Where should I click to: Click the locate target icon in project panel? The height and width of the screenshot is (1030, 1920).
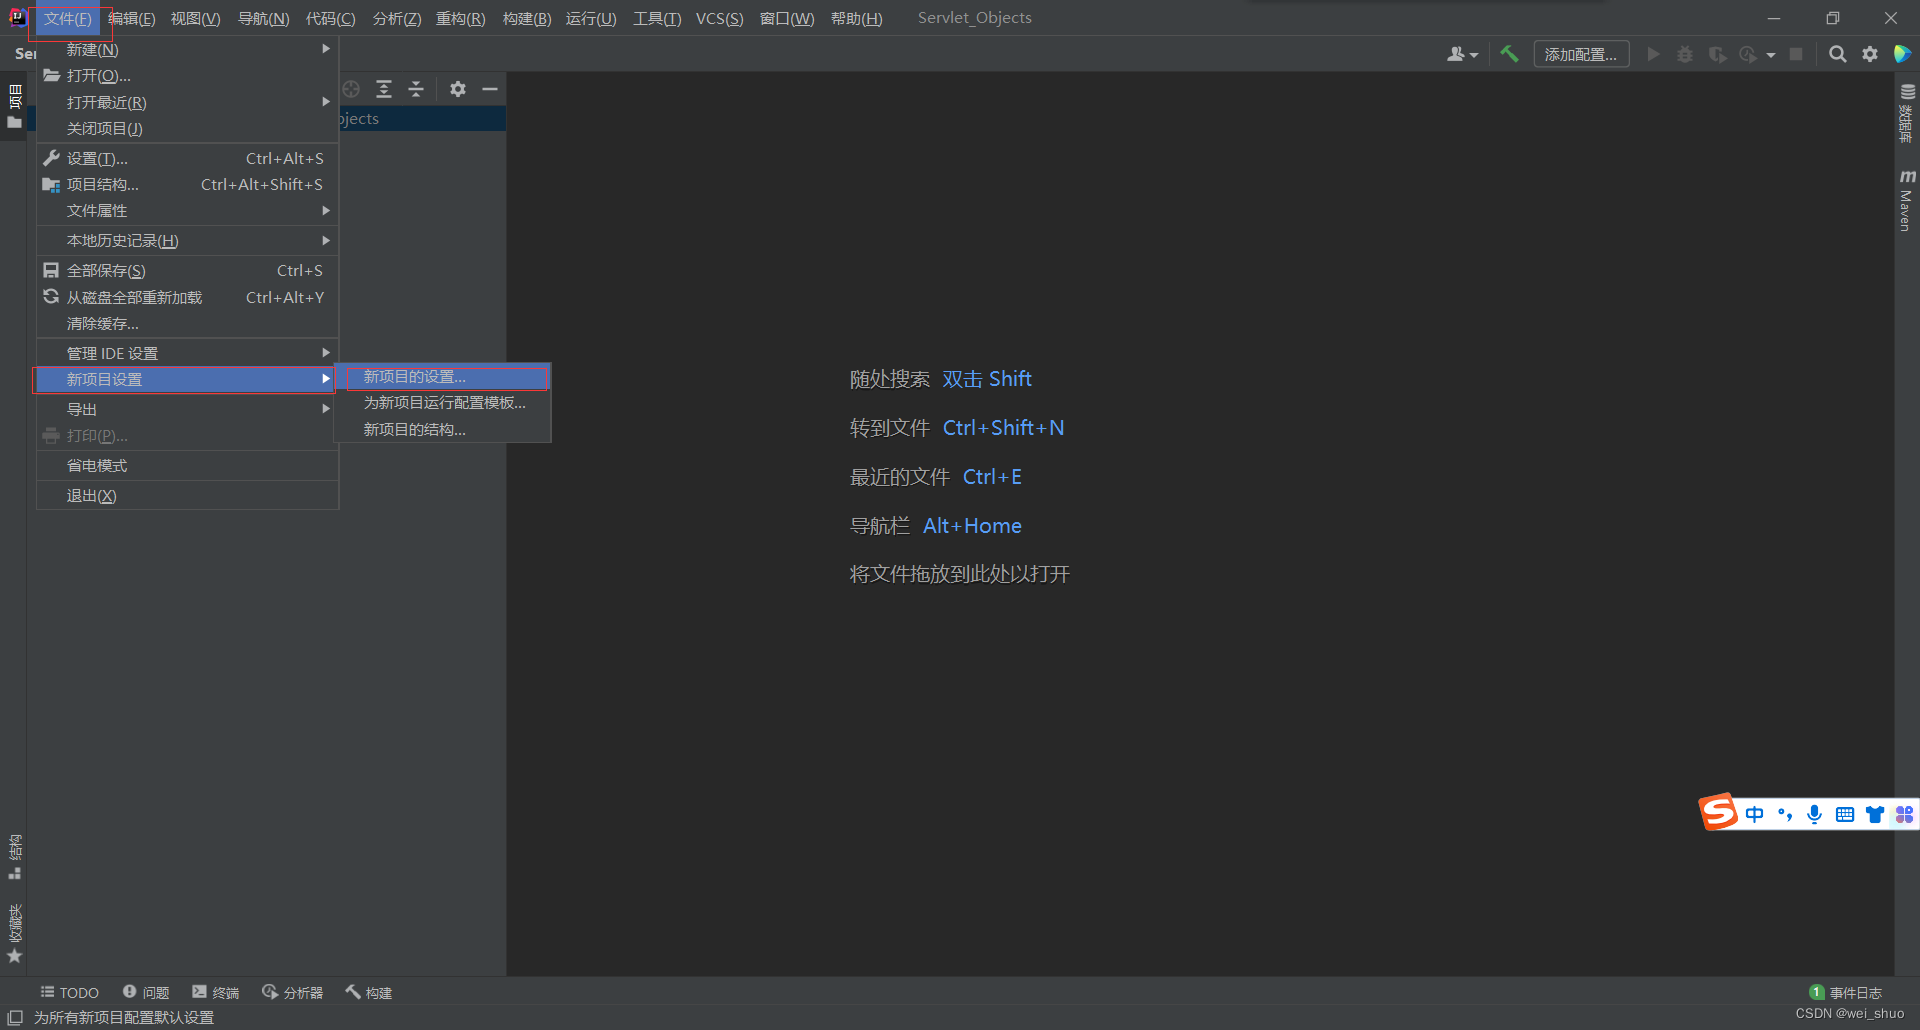tap(351, 89)
